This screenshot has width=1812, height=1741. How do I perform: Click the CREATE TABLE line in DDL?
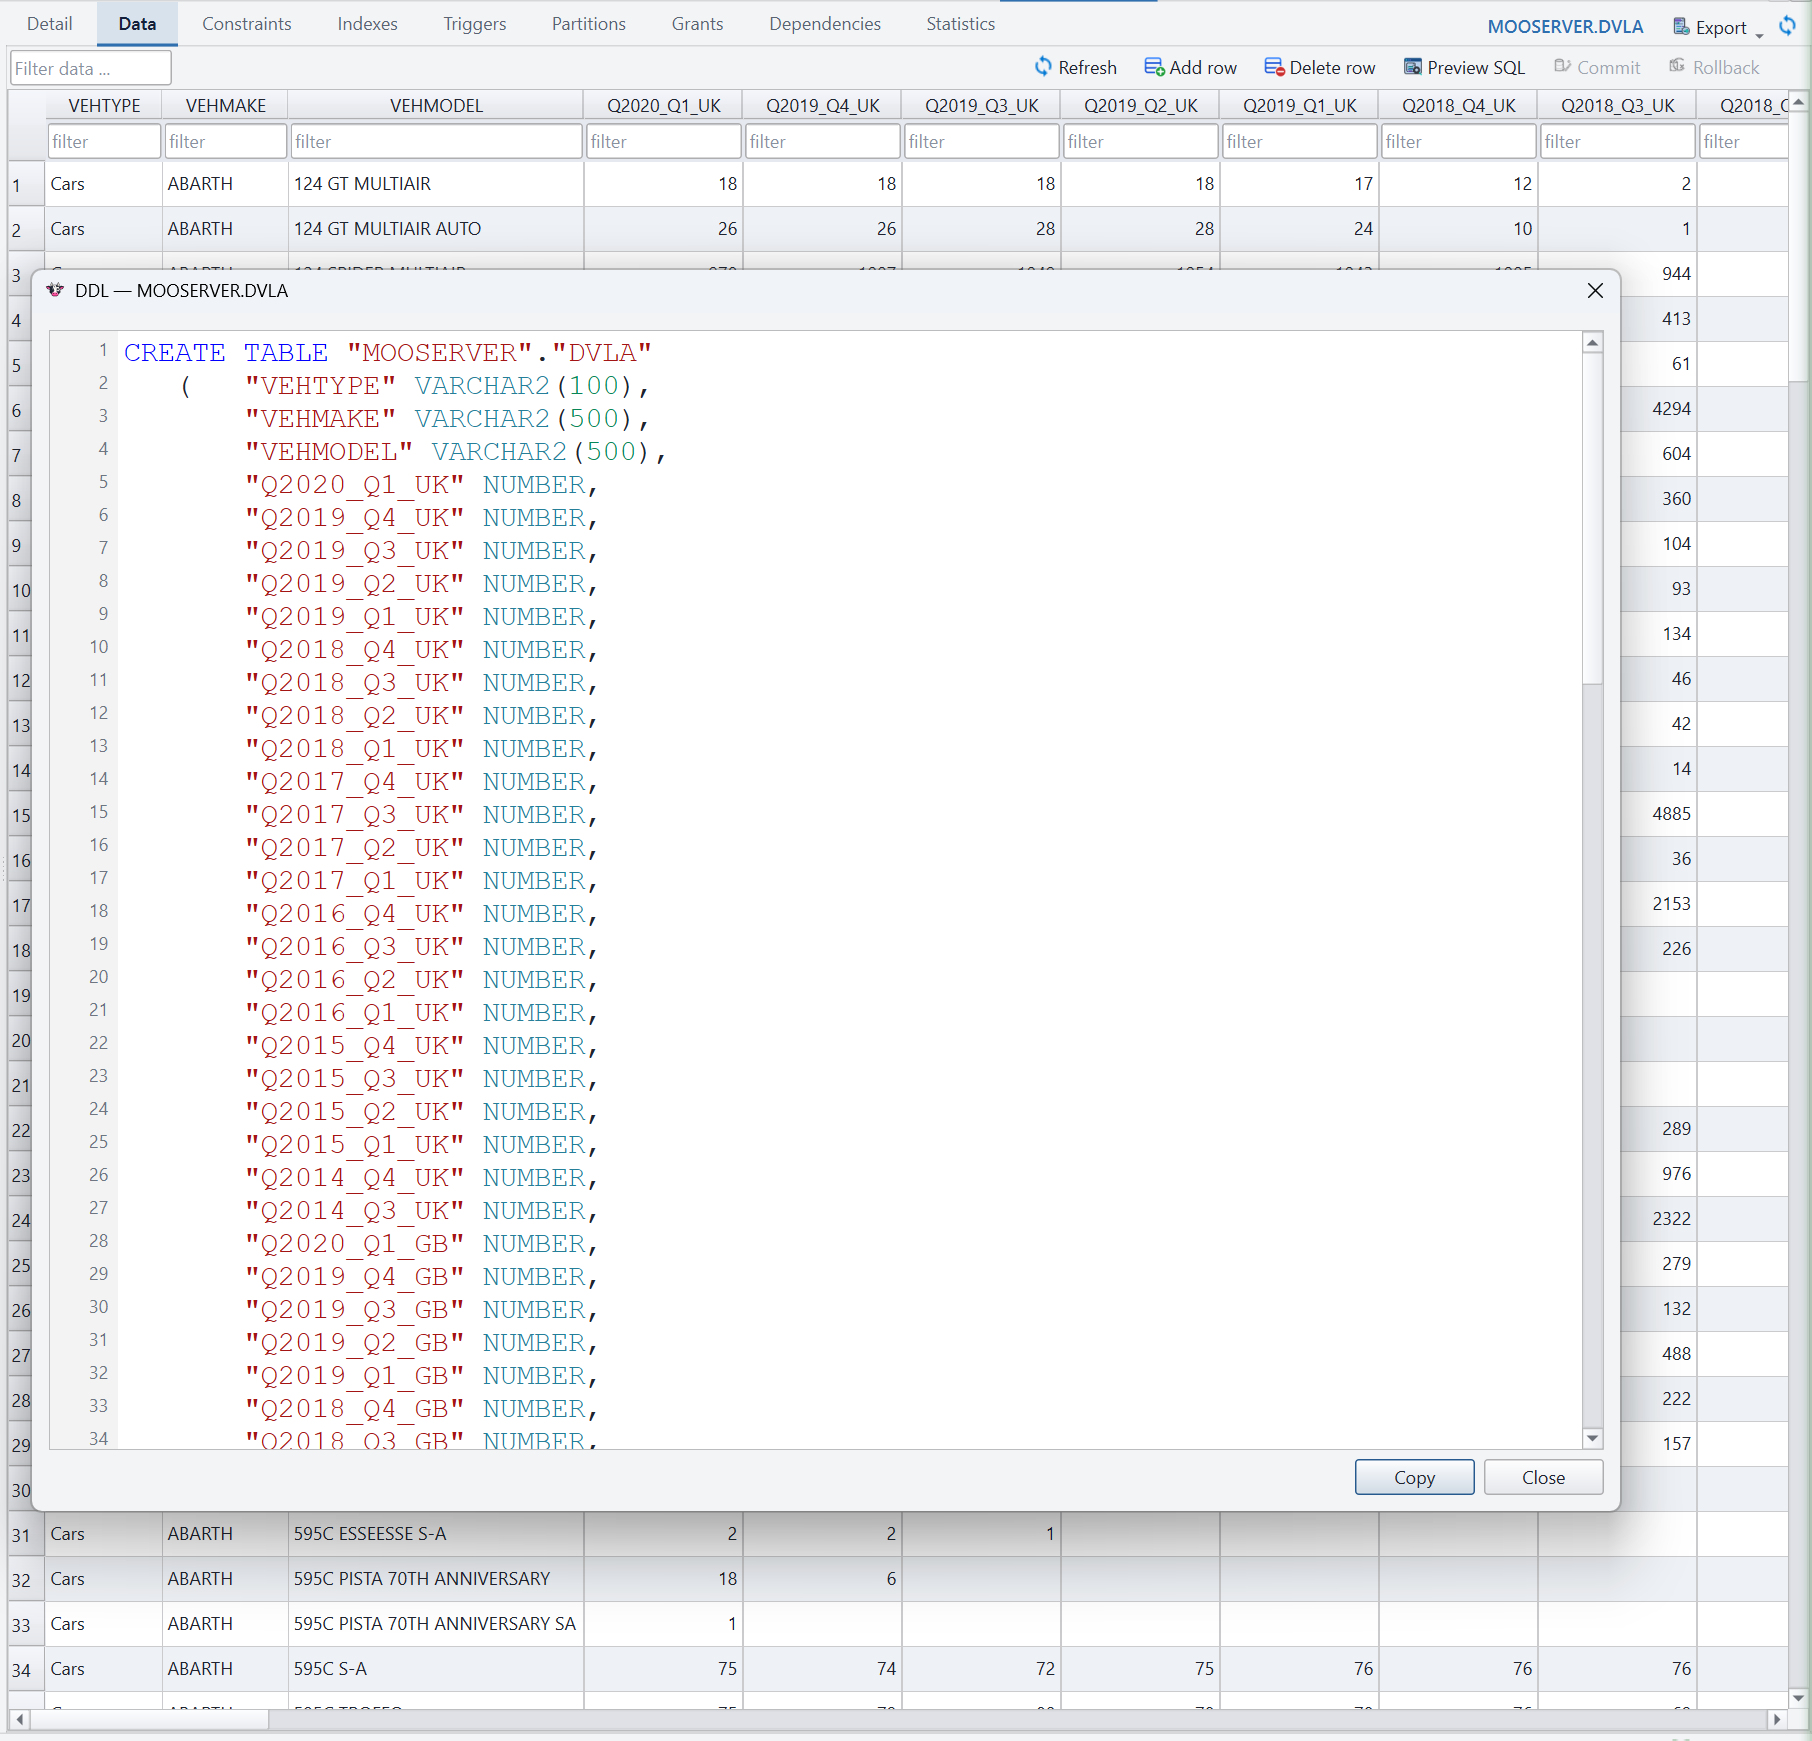[x=388, y=352]
